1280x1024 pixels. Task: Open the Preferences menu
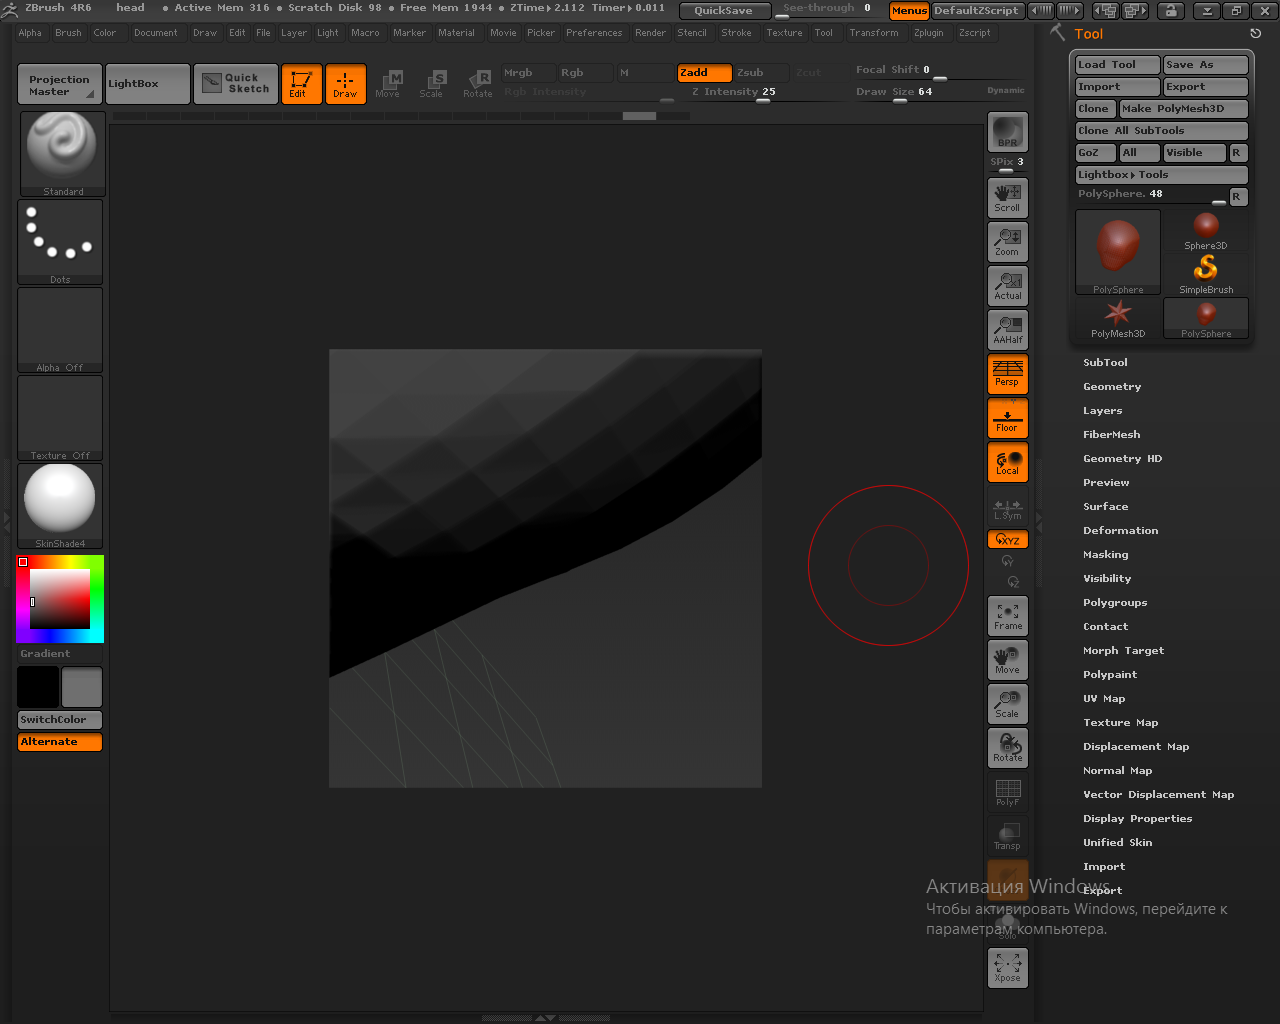click(594, 32)
